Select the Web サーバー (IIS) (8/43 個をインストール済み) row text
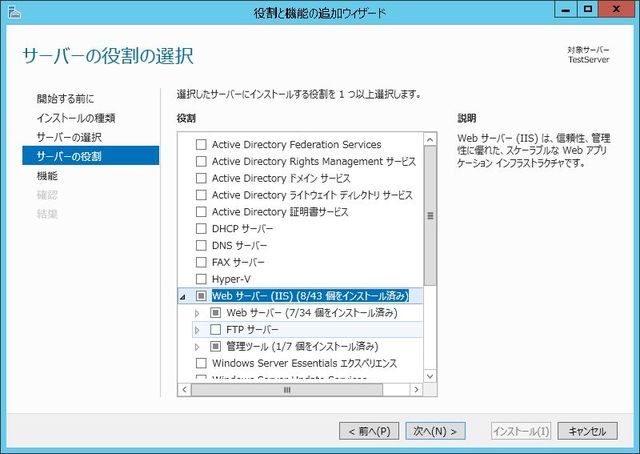The image size is (640, 454). (310, 296)
